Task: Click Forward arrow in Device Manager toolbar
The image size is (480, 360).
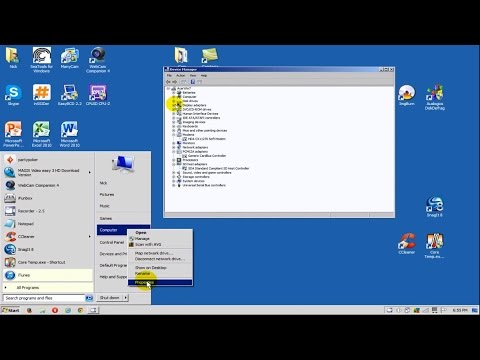Action: (175, 82)
